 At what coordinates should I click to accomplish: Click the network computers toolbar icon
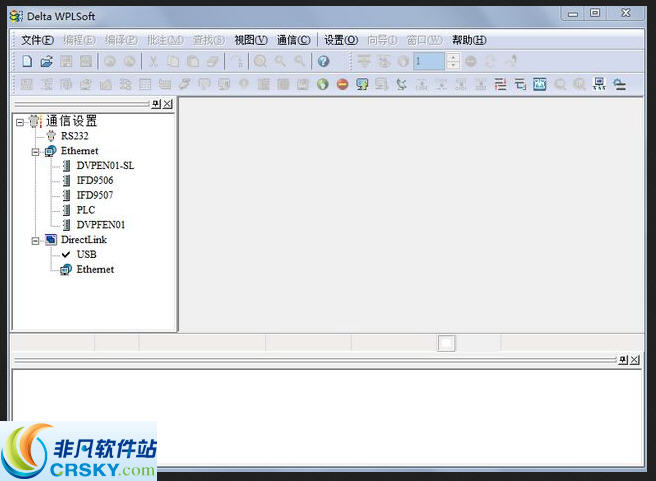pos(599,84)
